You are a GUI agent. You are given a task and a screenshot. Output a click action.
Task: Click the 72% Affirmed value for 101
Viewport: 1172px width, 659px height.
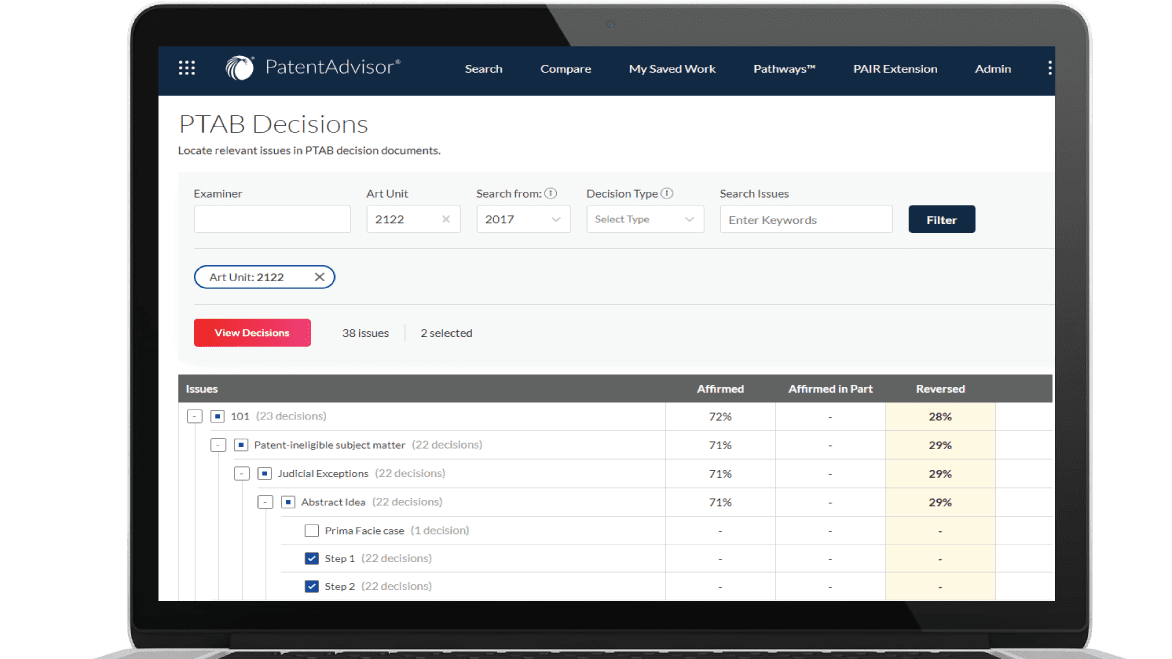[x=720, y=416]
